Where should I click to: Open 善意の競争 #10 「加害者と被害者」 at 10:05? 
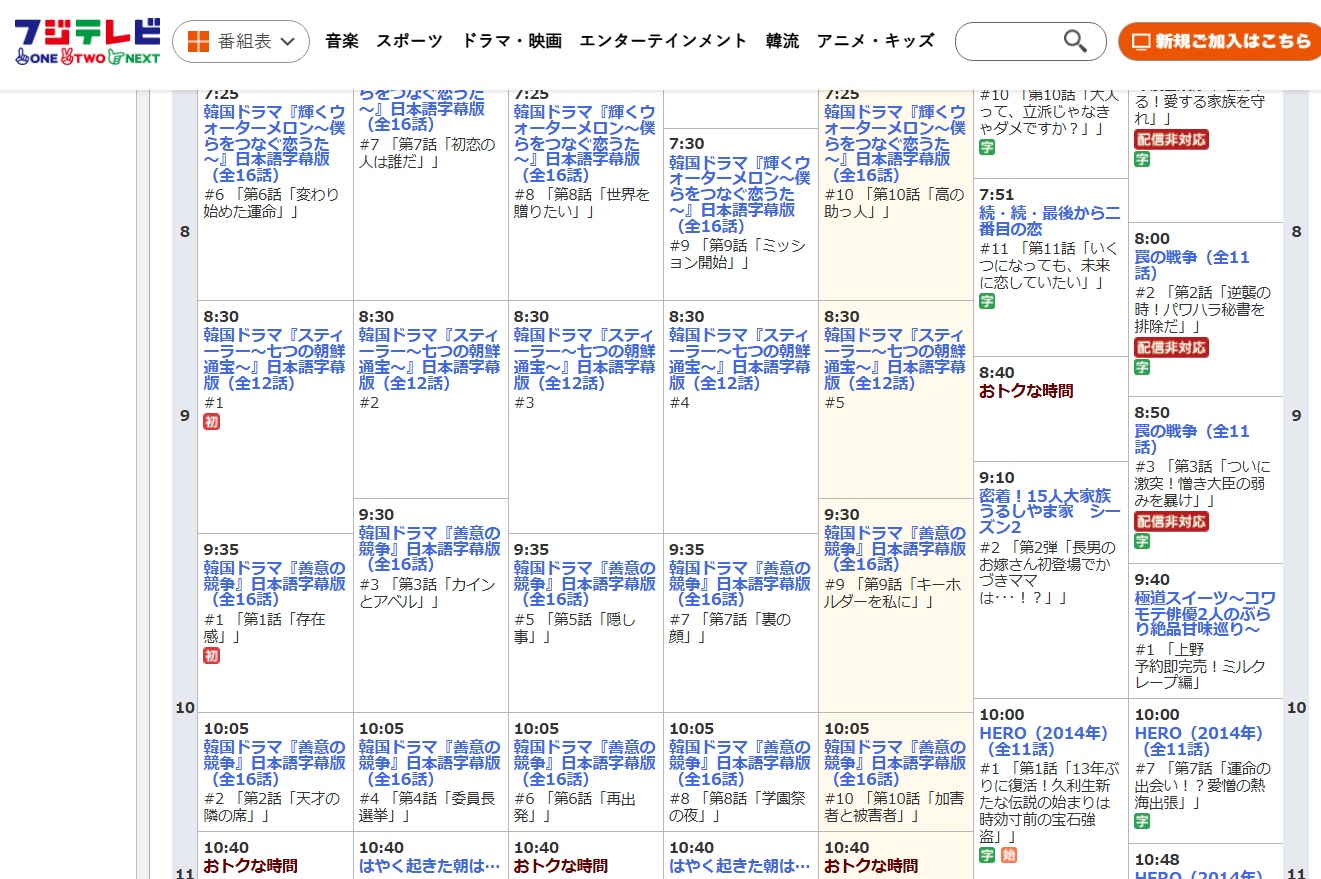895,762
